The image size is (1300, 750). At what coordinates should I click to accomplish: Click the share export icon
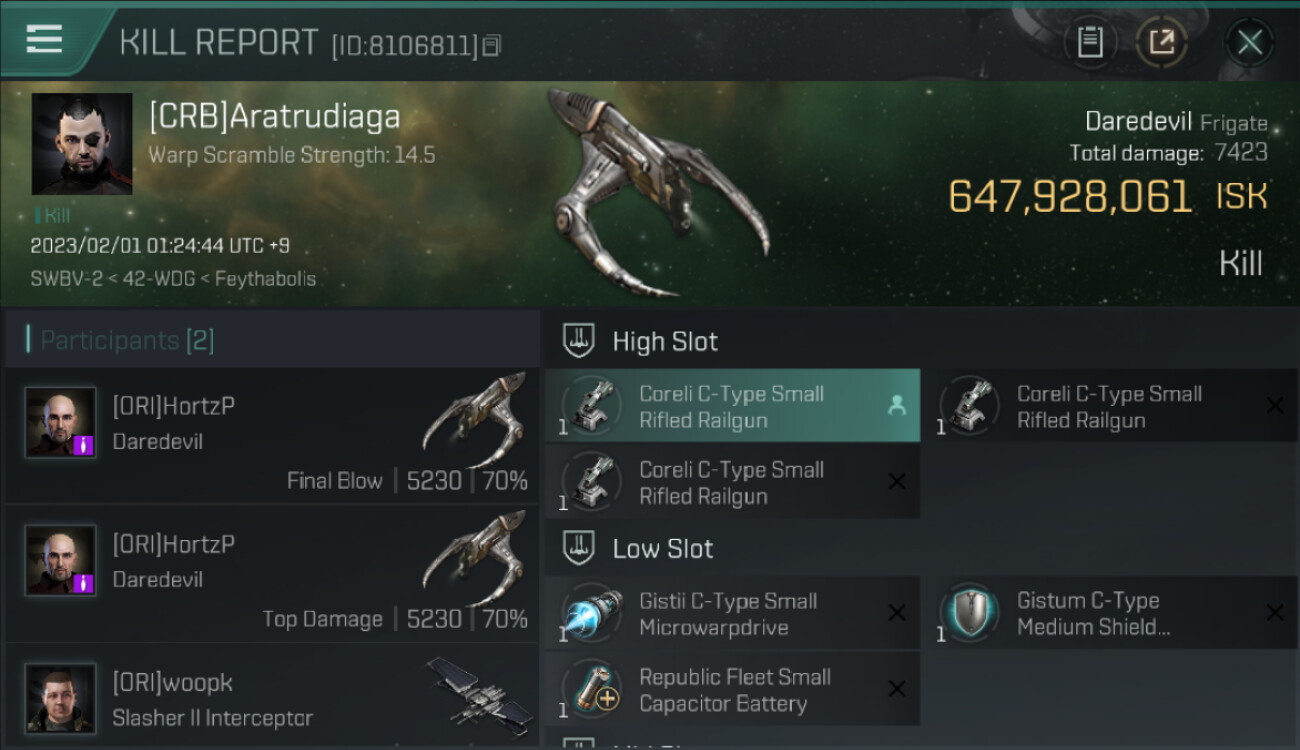(1161, 42)
